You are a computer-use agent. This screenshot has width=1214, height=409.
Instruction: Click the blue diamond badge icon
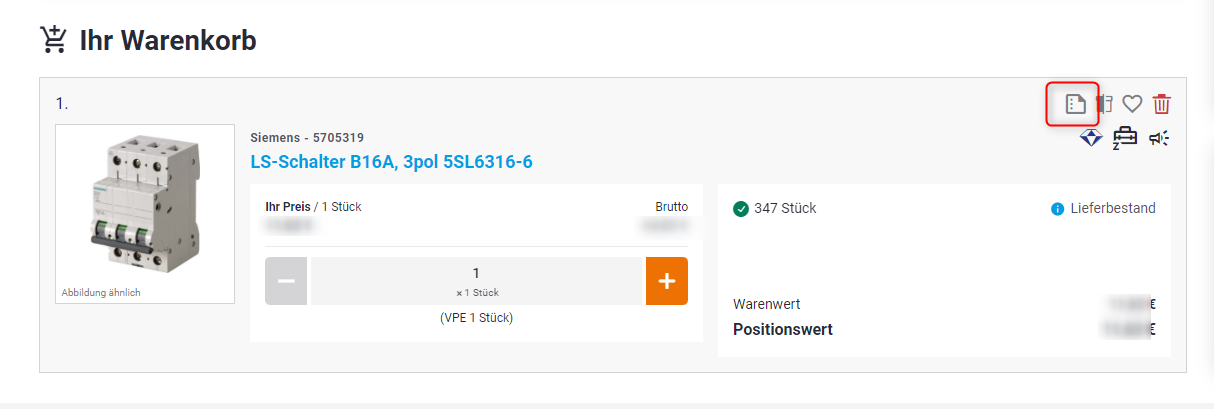pyautogui.click(x=1091, y=138)
